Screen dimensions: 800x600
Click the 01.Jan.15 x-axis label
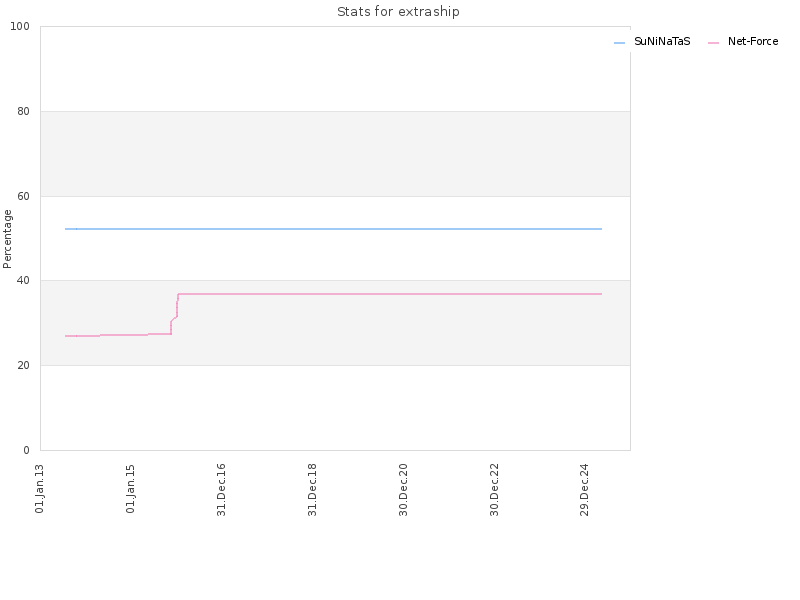[x=131, y=489]
